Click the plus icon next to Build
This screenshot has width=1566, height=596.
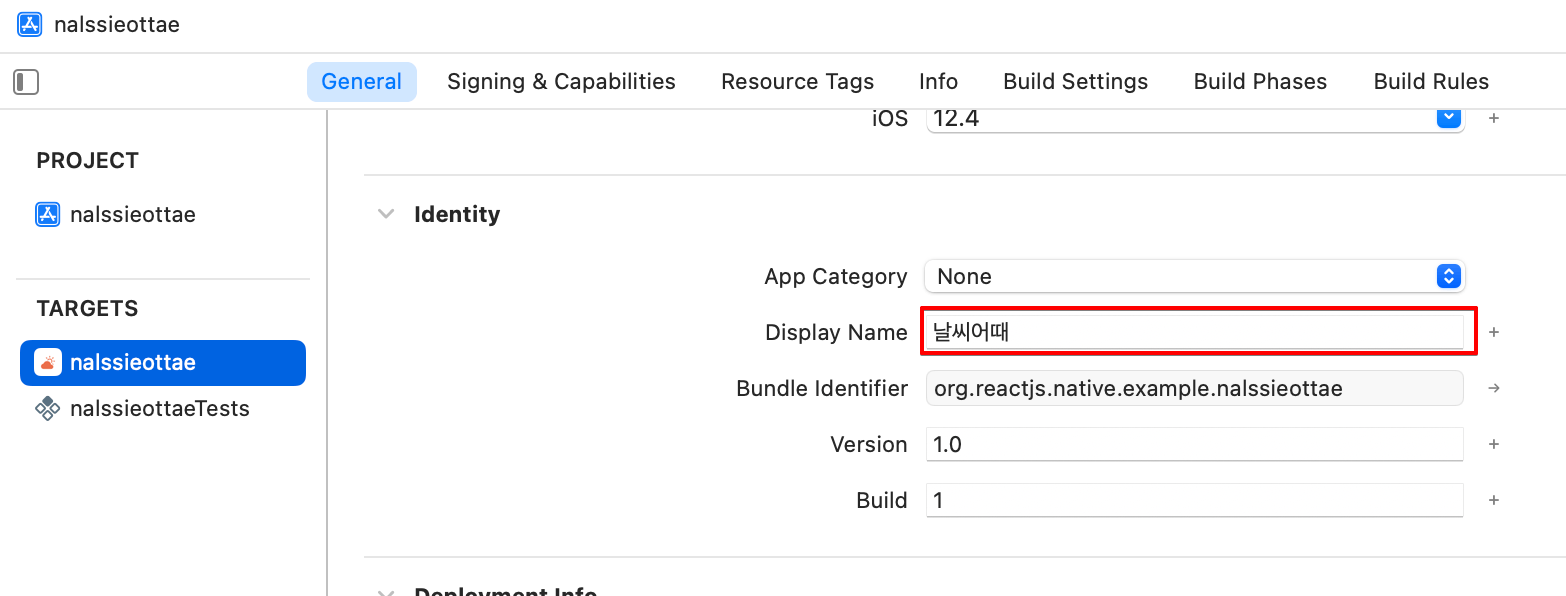click(1494, 500)
